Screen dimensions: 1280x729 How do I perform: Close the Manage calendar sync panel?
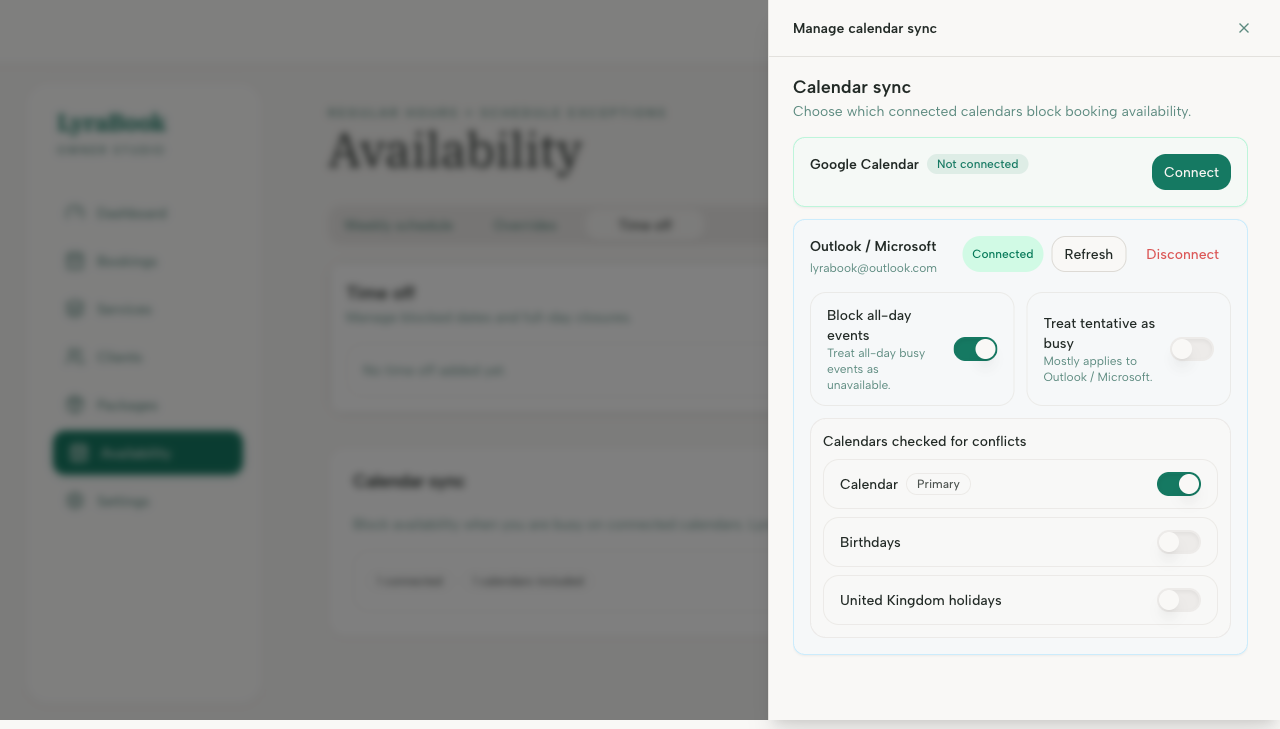coord(1244,28)
